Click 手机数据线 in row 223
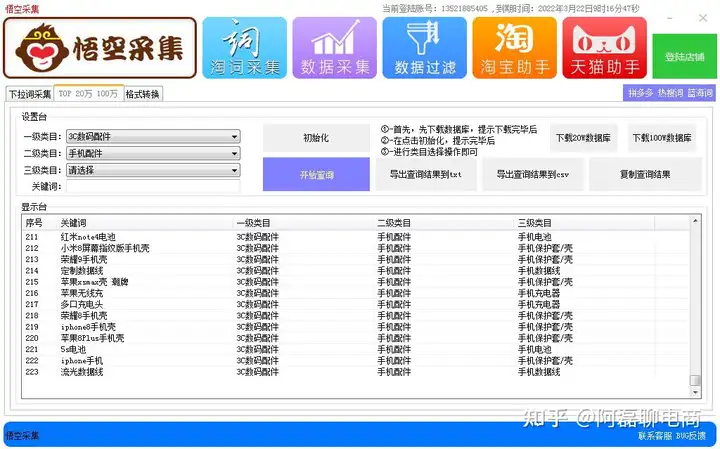 point(539,372)
